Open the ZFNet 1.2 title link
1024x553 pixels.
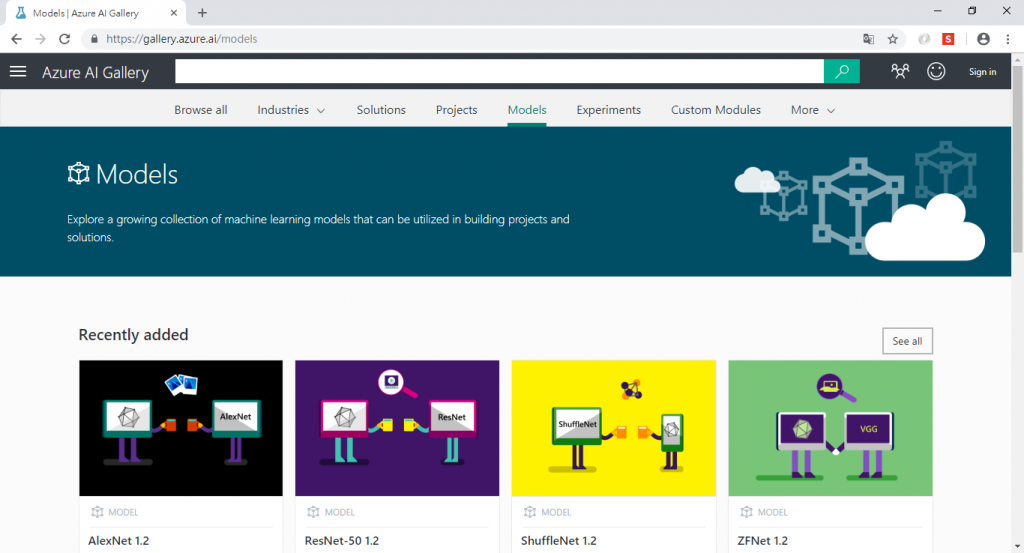pyautogui.click(x=762, y=541)
